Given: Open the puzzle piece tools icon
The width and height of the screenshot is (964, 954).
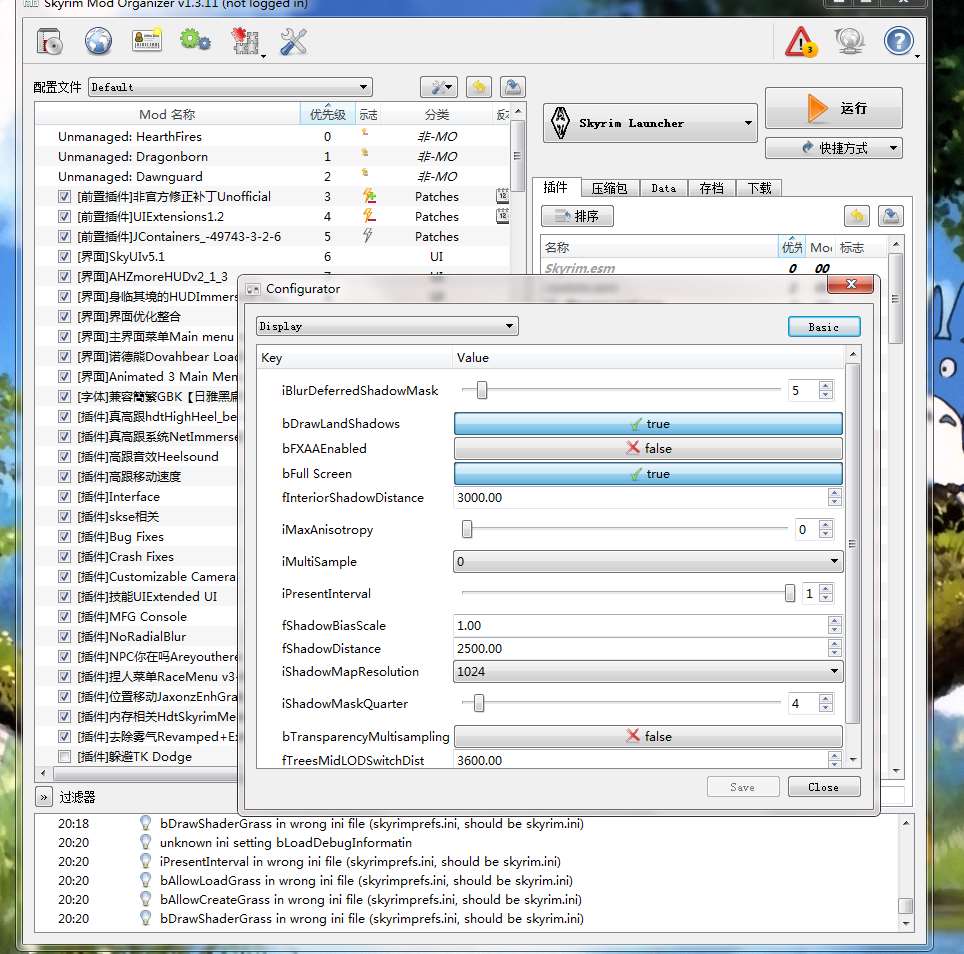Looking at the screenshot, I should click(x=245, y=42).
